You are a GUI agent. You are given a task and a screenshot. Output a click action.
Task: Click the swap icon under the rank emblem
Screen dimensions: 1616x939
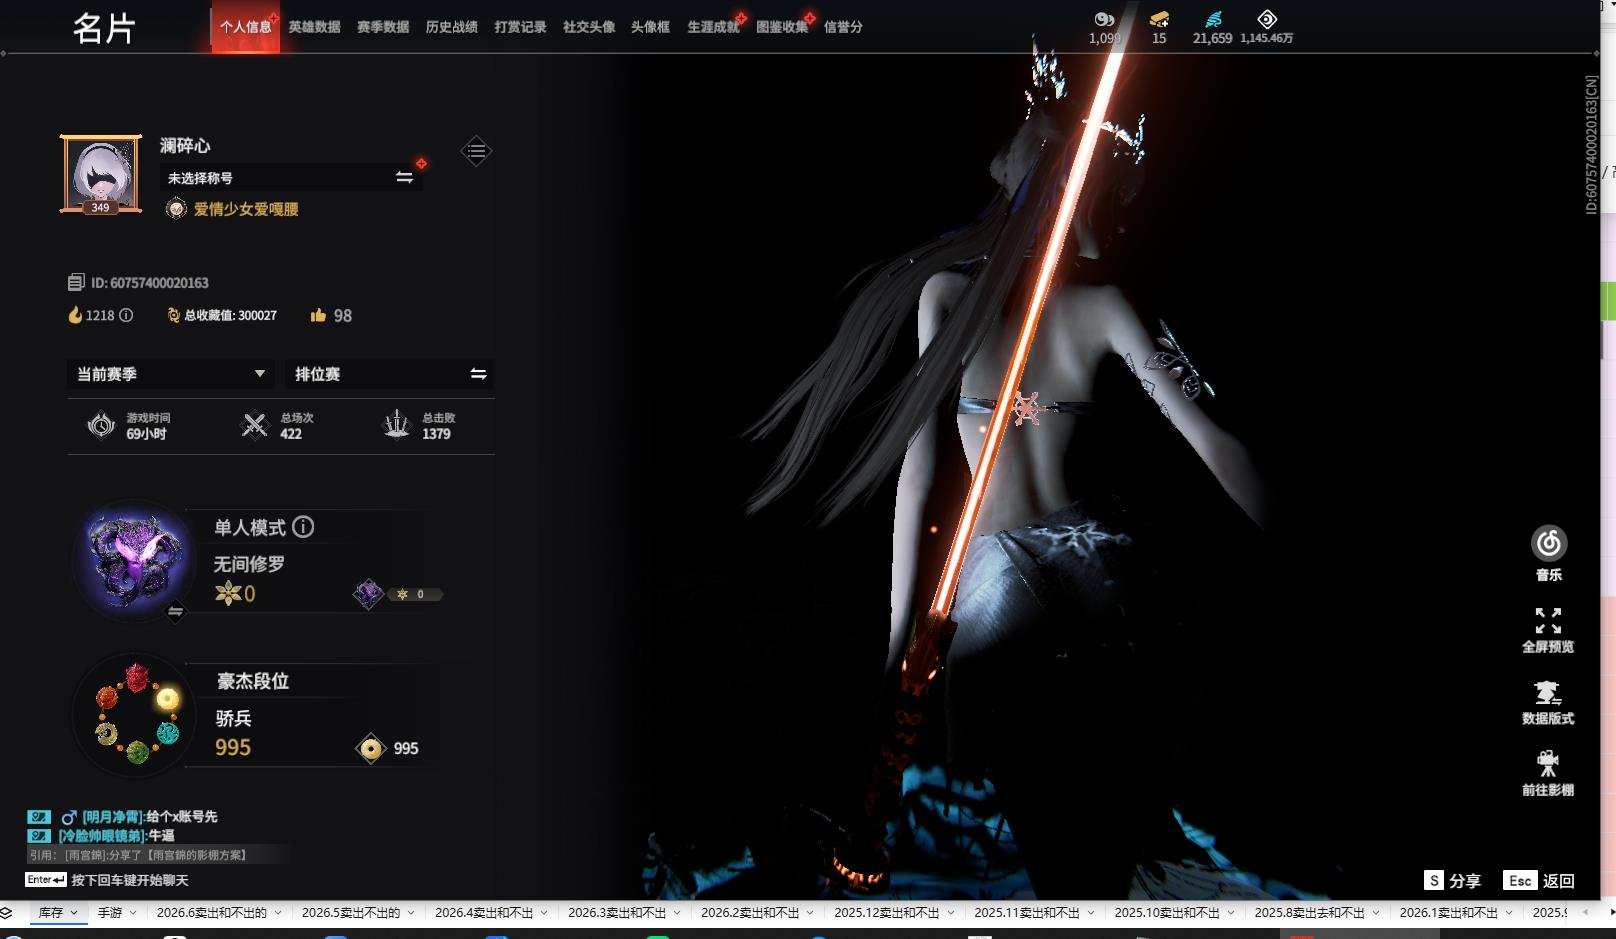coord(175,611)
